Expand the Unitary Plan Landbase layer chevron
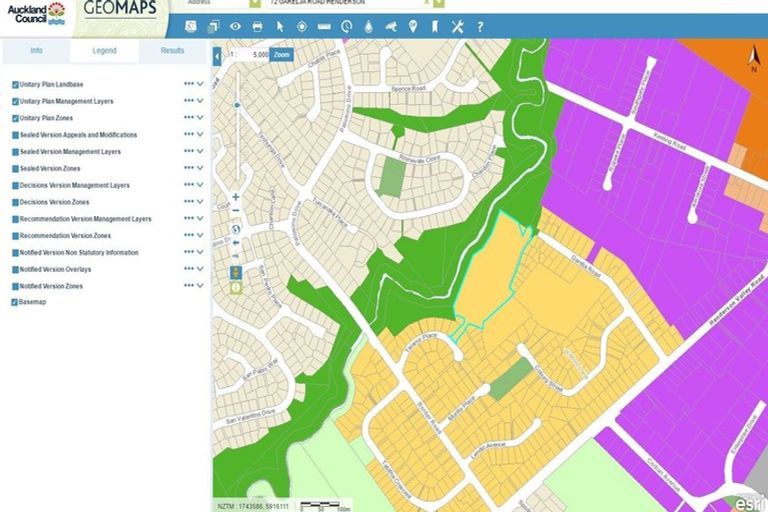 [x=200, y=85]
